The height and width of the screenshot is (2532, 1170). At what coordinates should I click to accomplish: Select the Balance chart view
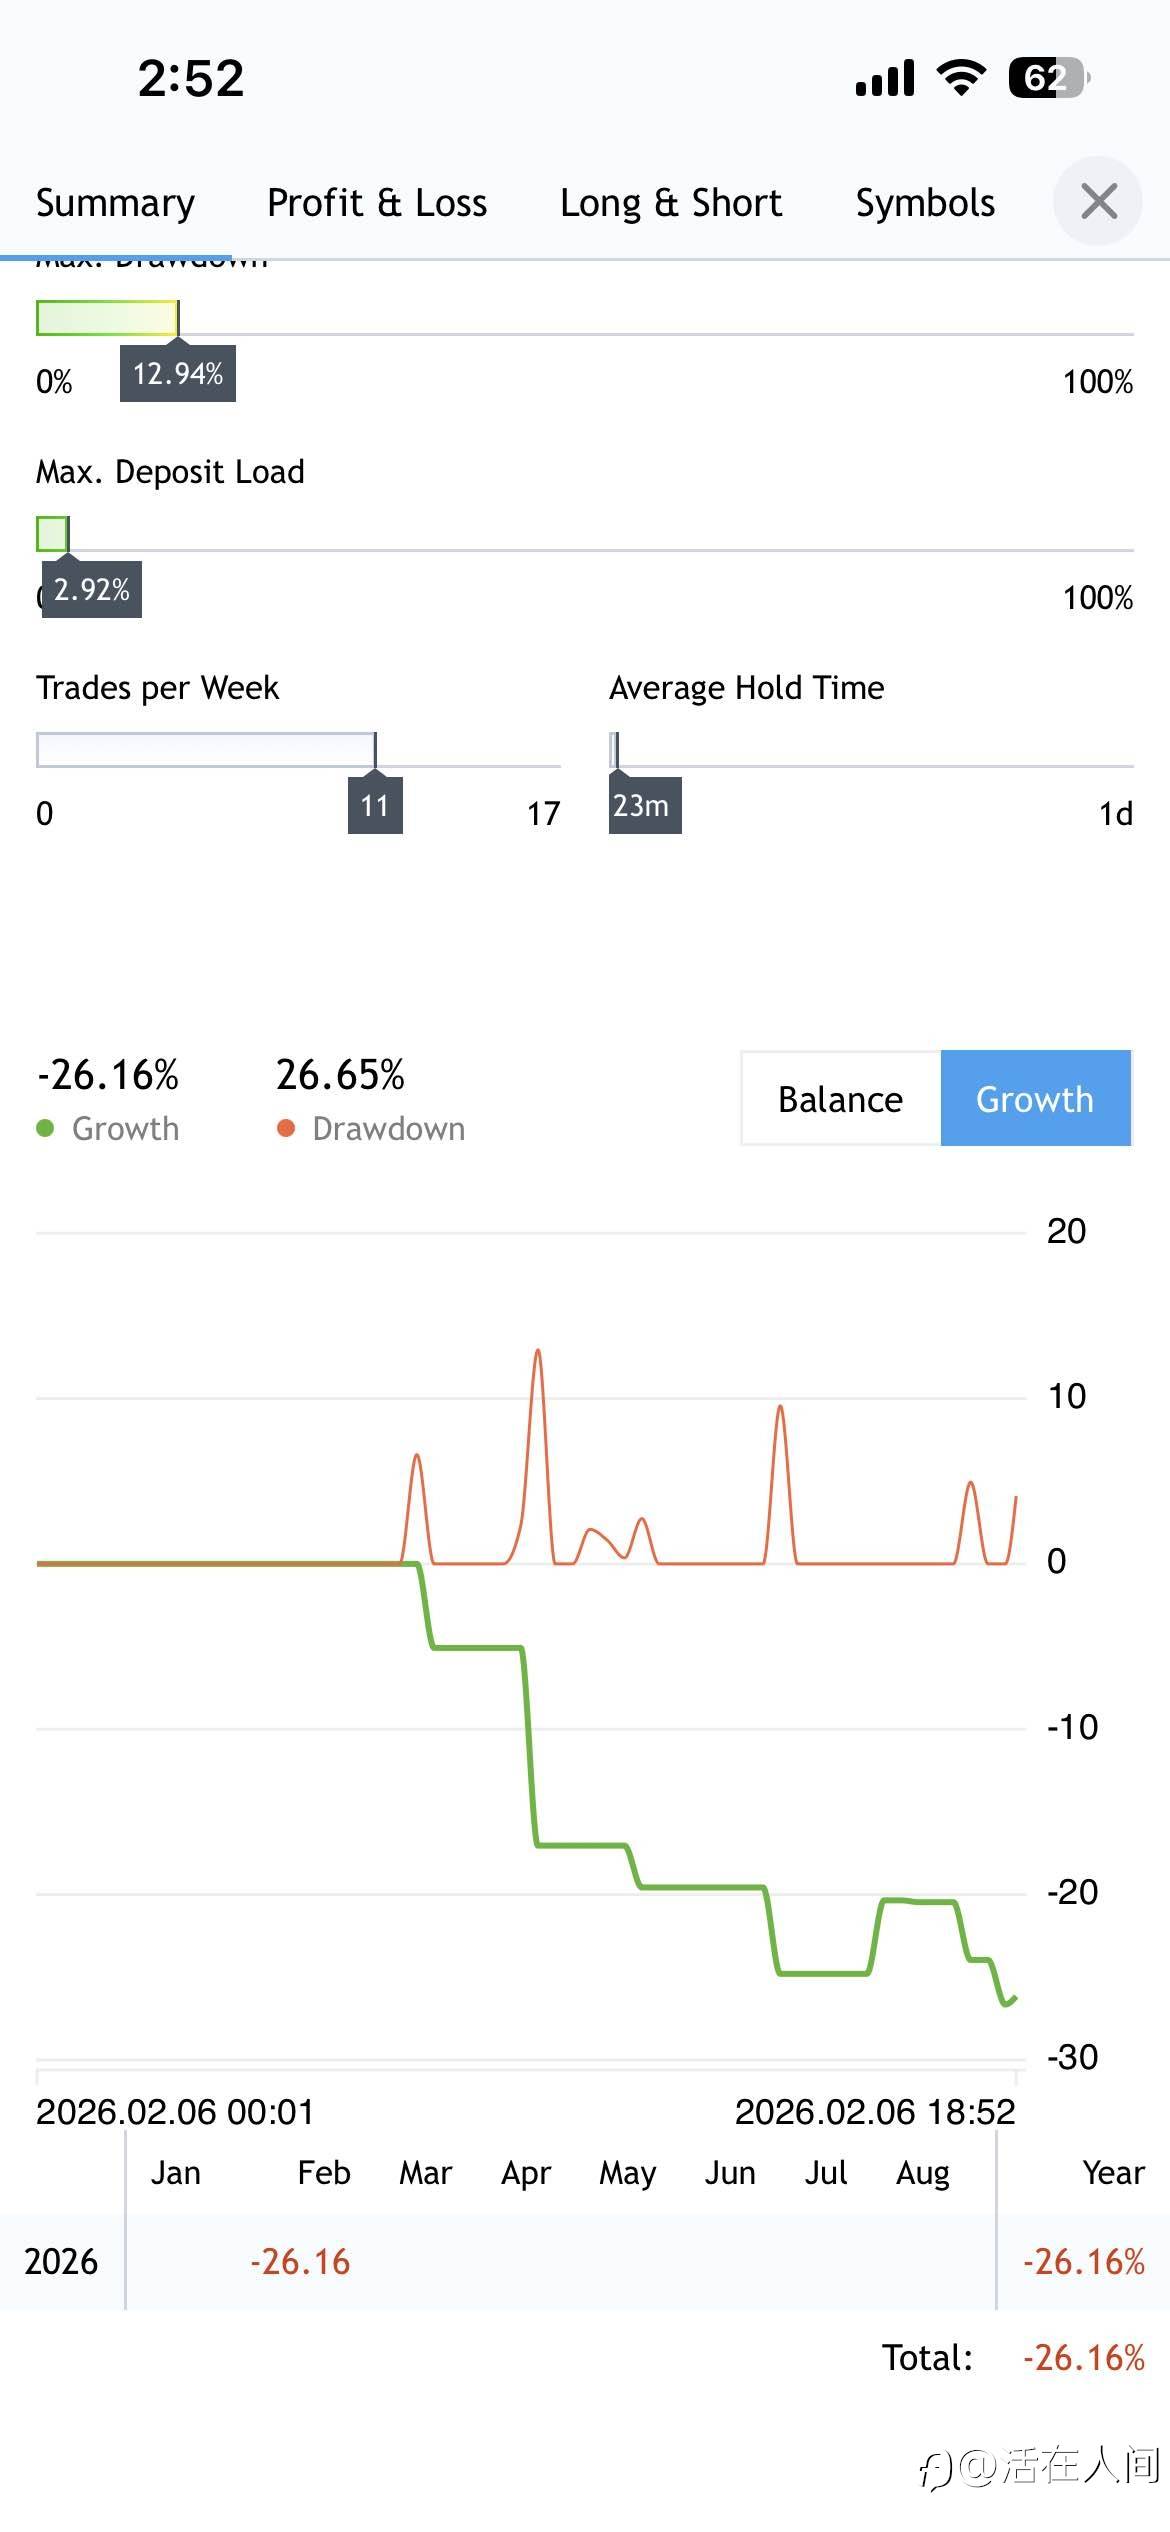point(840,1099)
